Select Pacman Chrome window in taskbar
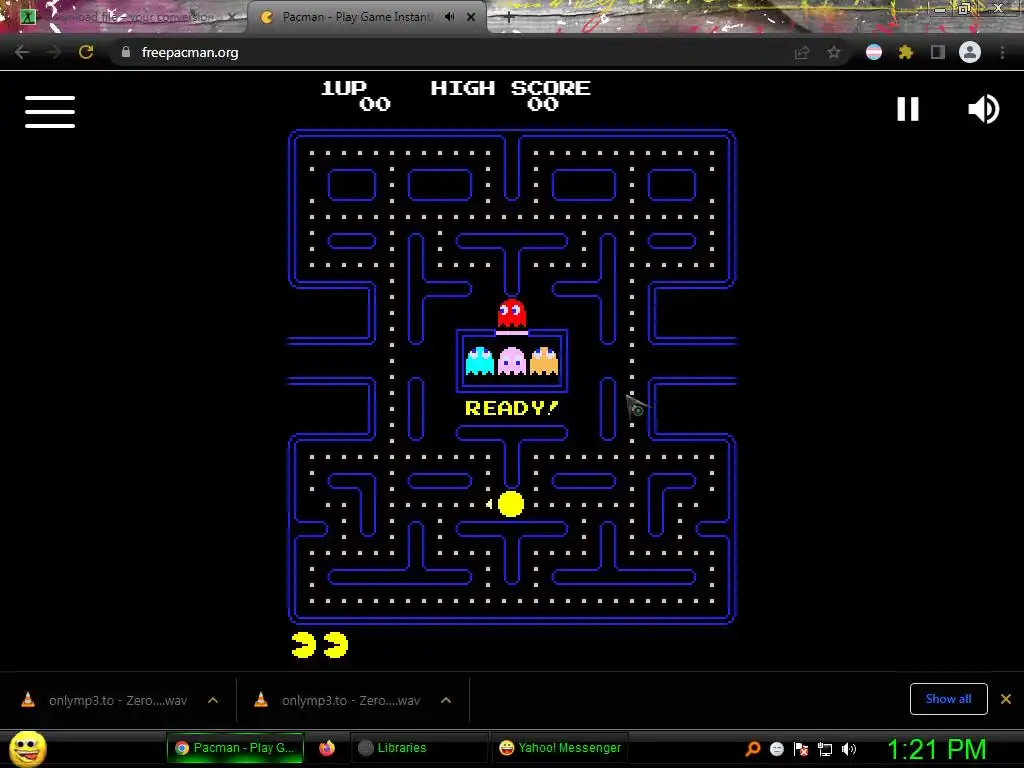This screenshot has width=1024, height=768. coord(235,748)
